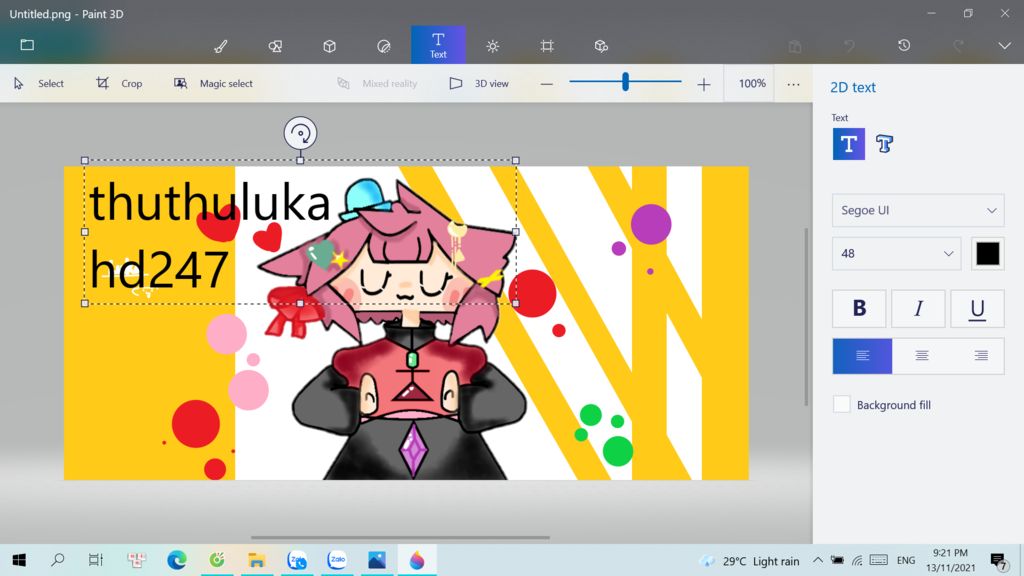Open the 29°C Light rain weather widget

[x=750, y=561]
